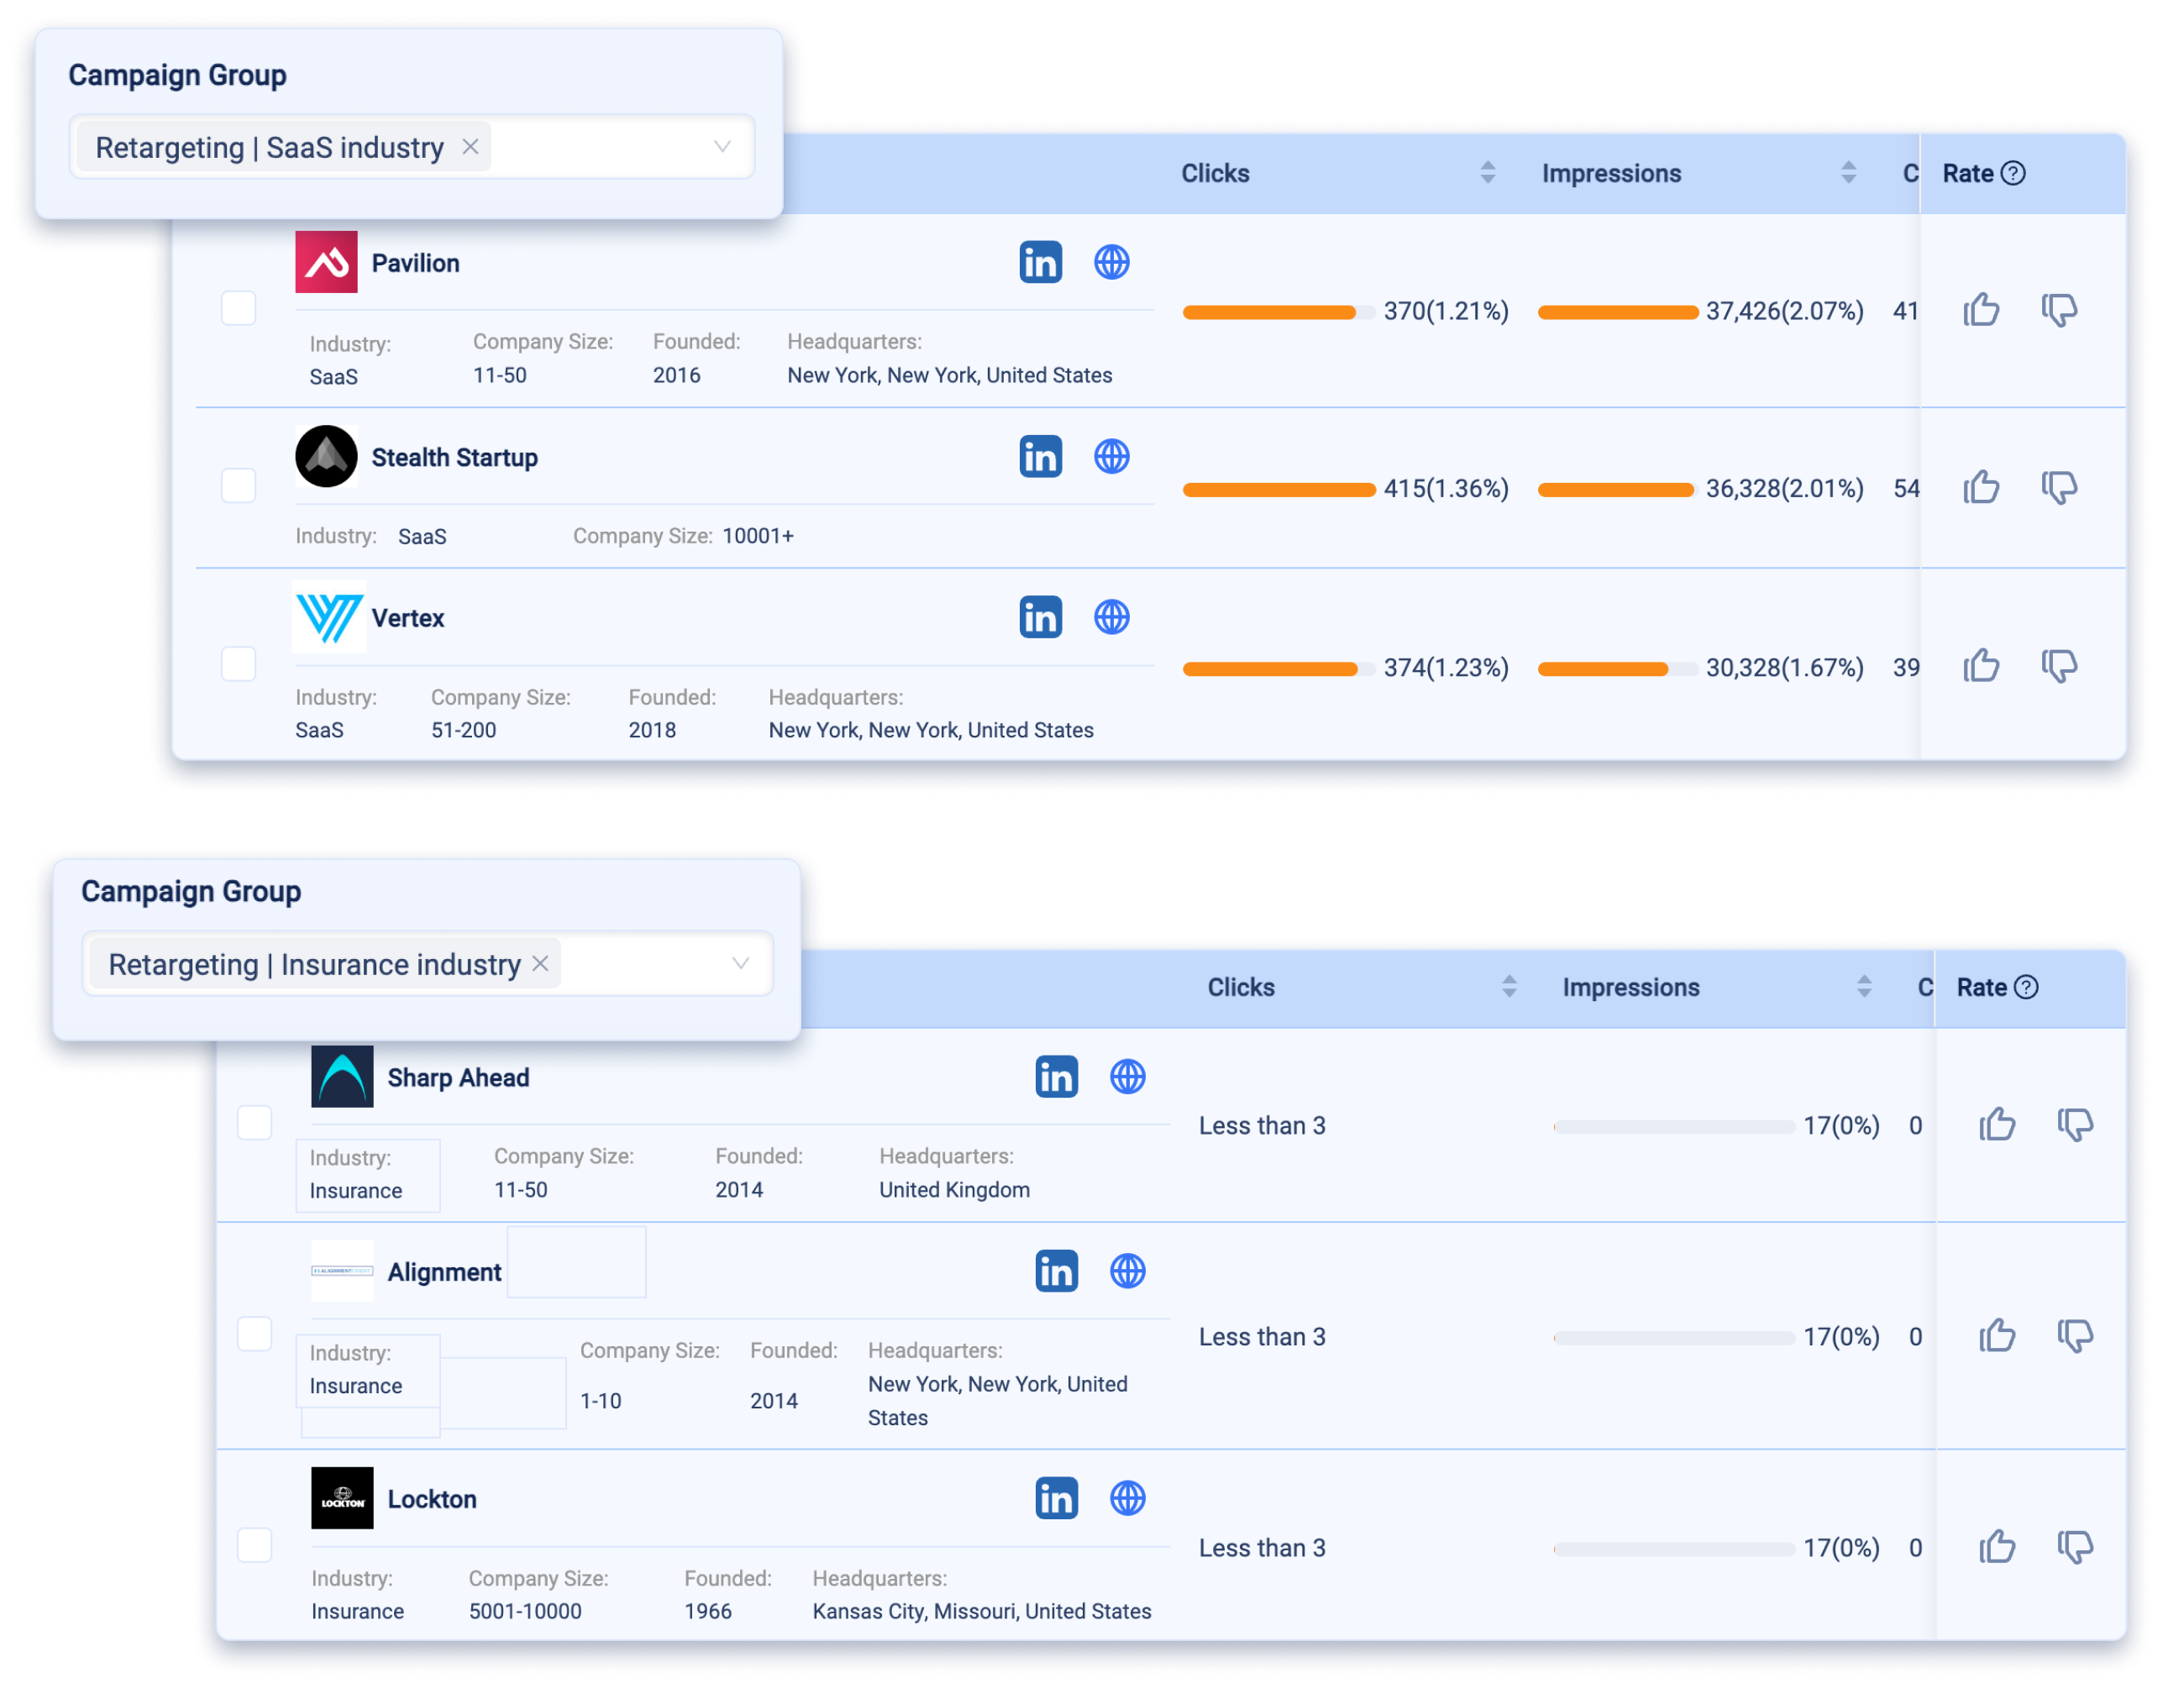
Task: Rate Stealth Startup with thumbs up
Action: pyautogui.click(x=1981, y=488)
